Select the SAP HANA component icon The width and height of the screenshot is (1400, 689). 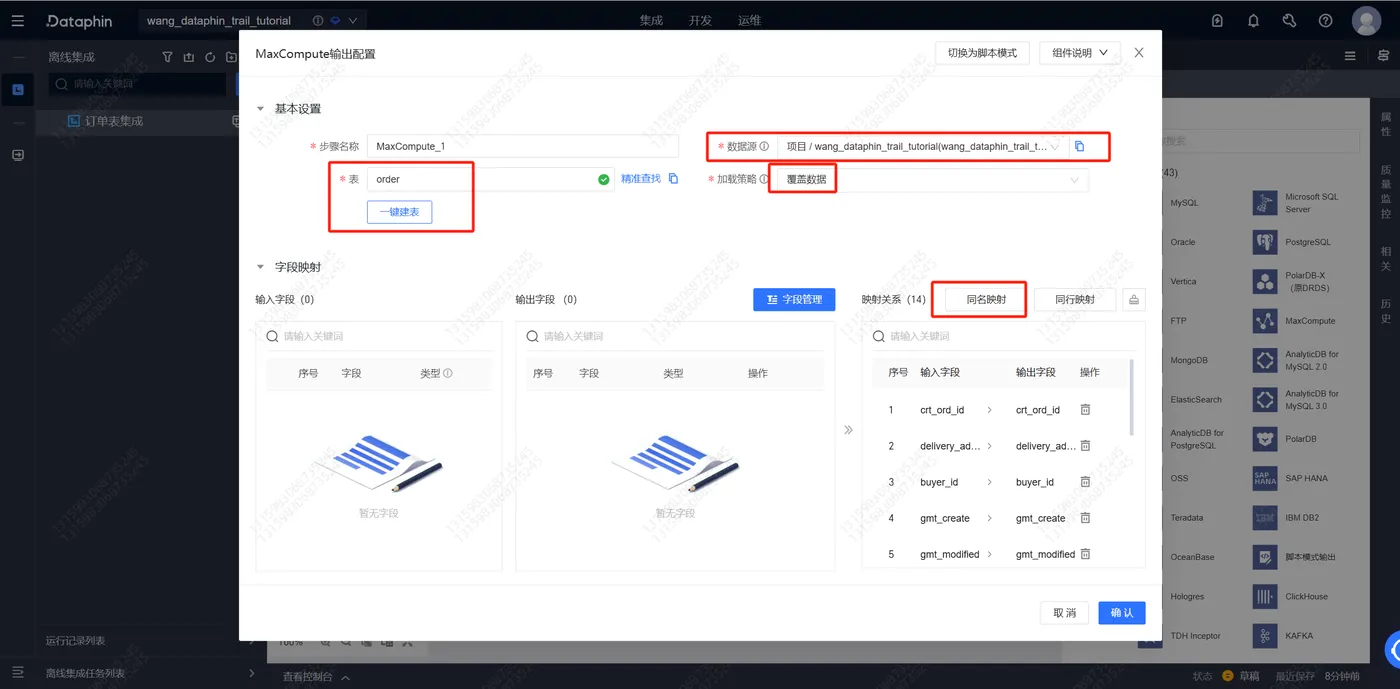[x=1265, y=478]
